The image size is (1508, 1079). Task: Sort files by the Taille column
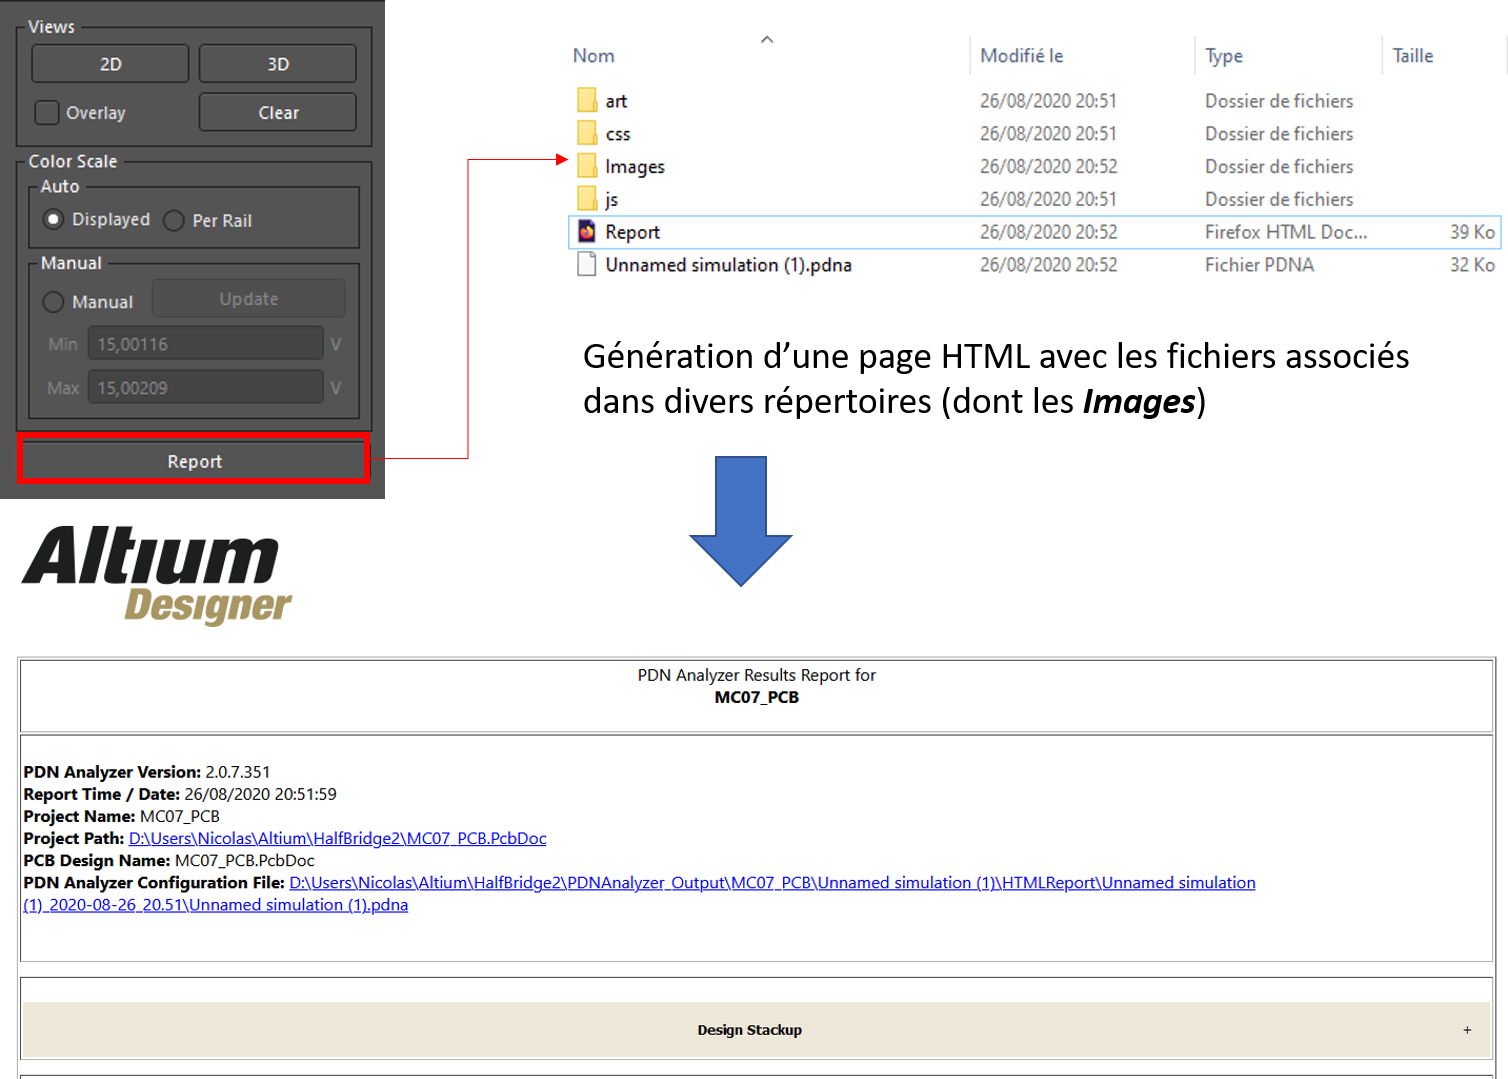click(x=1413, y=56)
